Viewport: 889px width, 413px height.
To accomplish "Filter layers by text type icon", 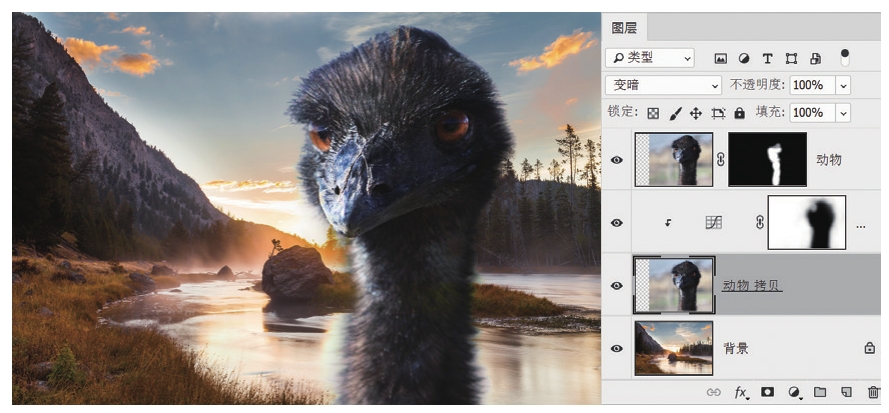I will pos(768,58).
